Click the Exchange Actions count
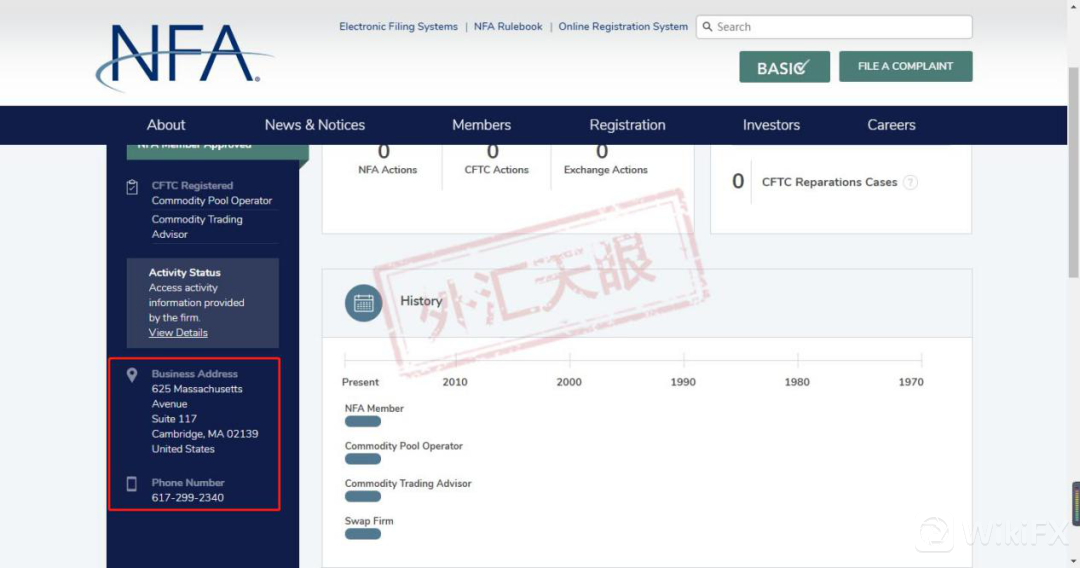Image resolution: width=1080 pixels, height=568 pixels. [601, 151]
